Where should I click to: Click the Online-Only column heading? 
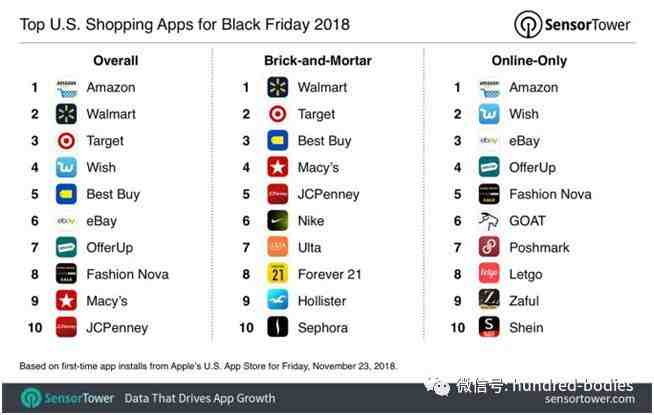(529, 61)
